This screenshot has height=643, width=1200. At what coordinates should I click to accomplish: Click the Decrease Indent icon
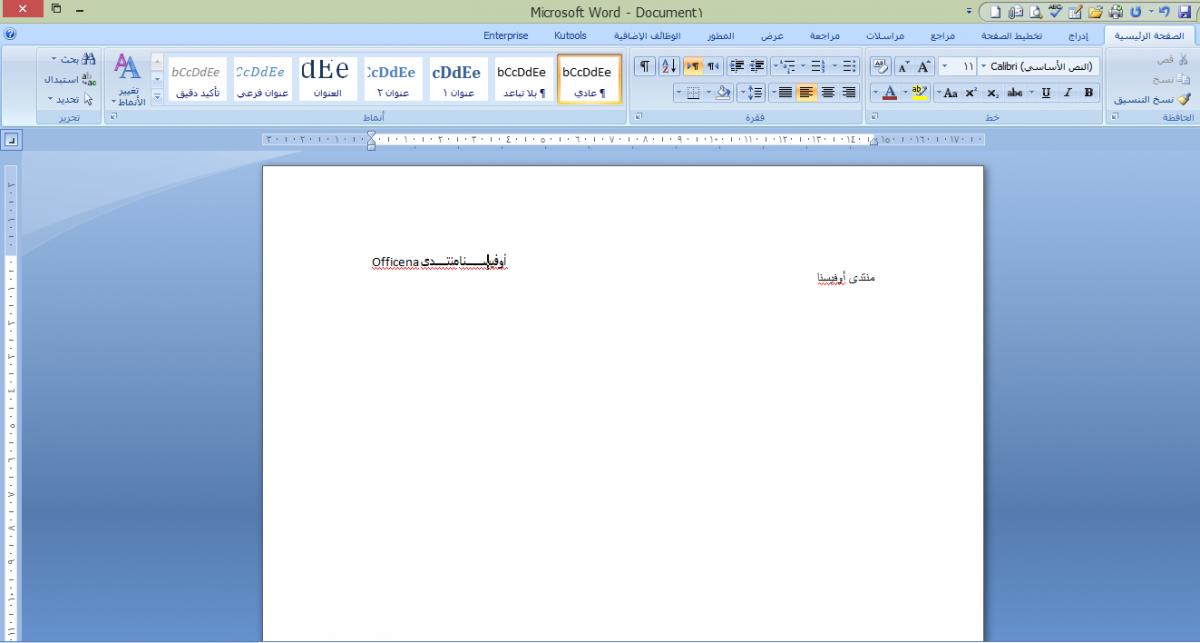(757, 67)
